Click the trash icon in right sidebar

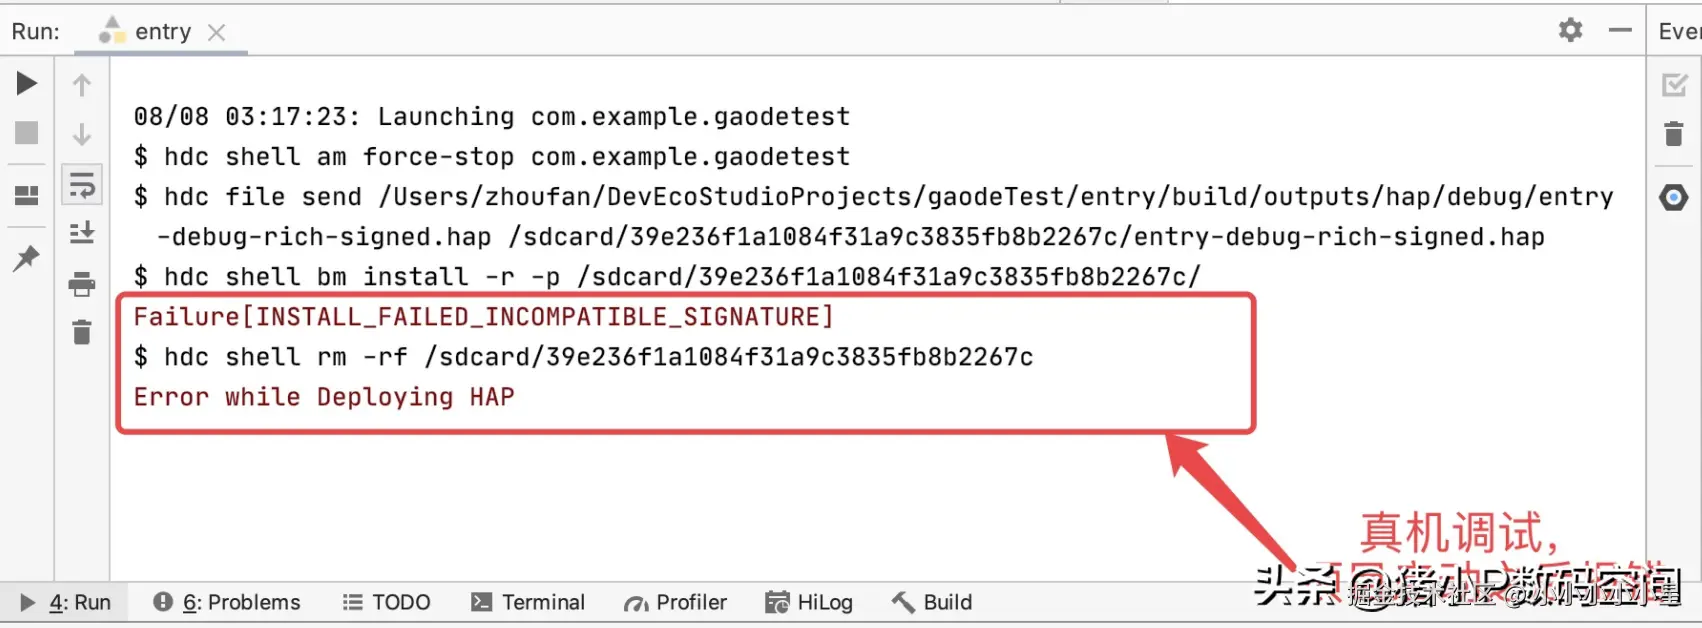[1673, 134]
